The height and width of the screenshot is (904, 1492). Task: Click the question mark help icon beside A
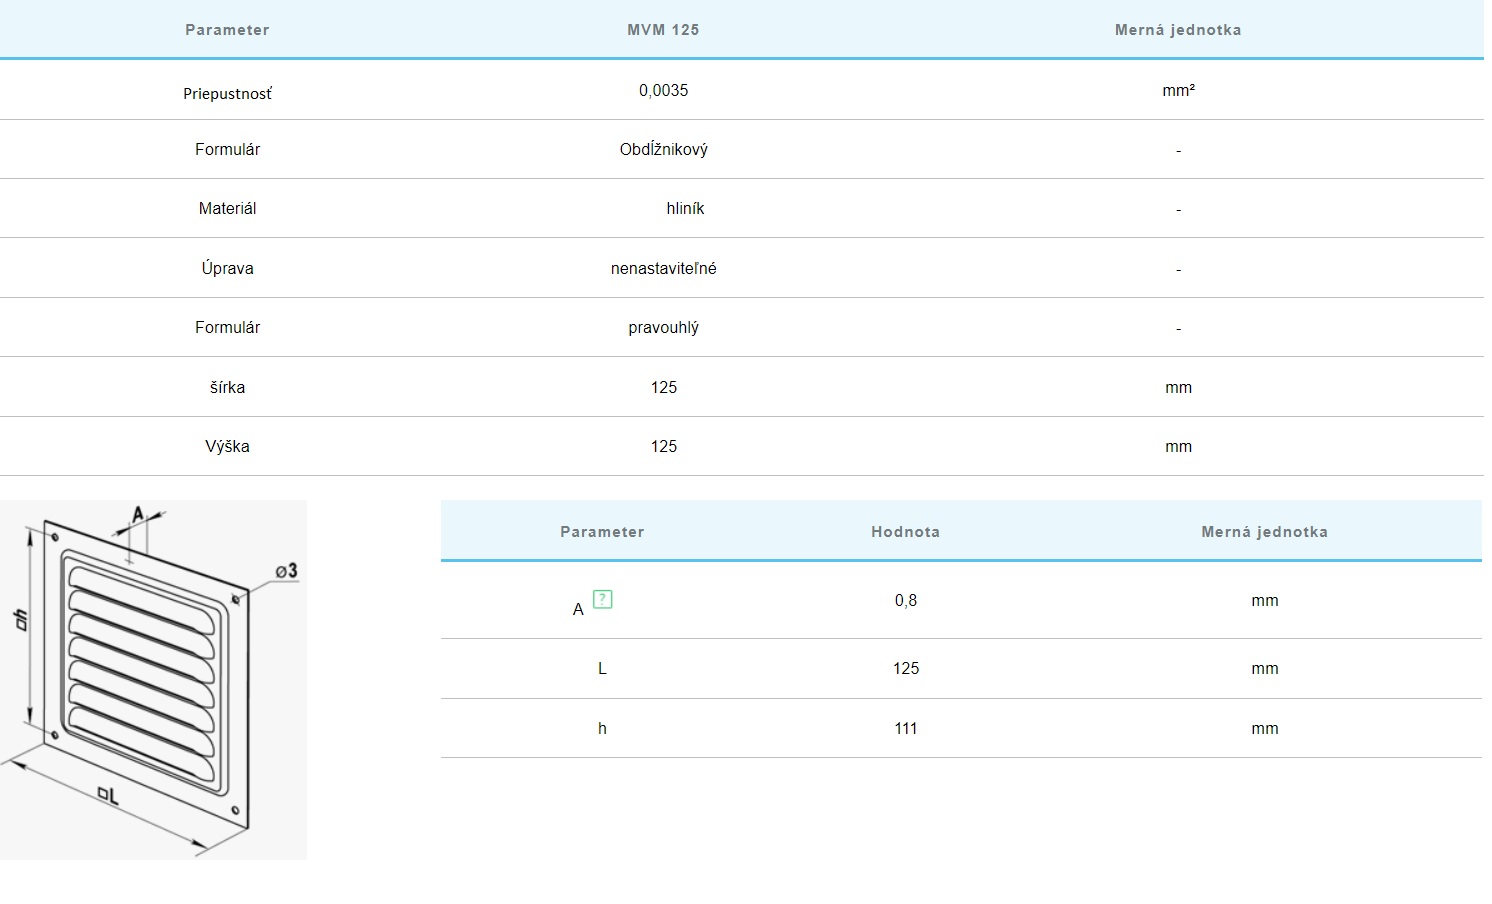(602, 599)
